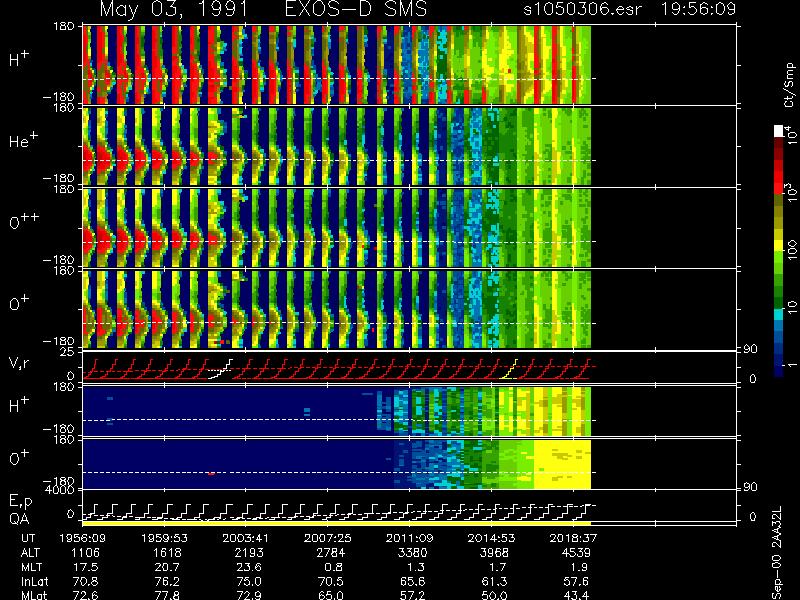The width and height of the screenshot is (800, 600).
Task: Click the yellow QA status bar
Action: [x=337, y=523]
